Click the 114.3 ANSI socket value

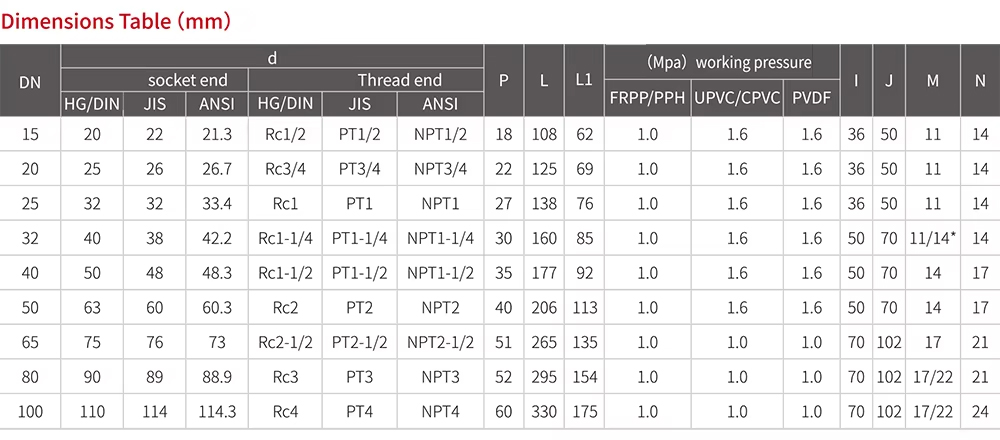coord(217,411)
